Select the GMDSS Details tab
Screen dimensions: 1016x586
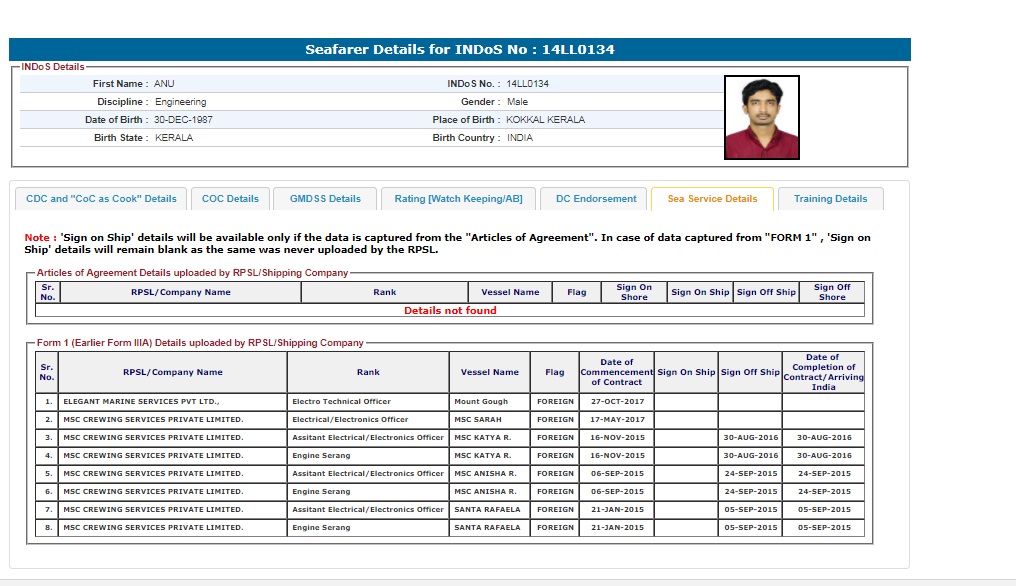(325, 199)
